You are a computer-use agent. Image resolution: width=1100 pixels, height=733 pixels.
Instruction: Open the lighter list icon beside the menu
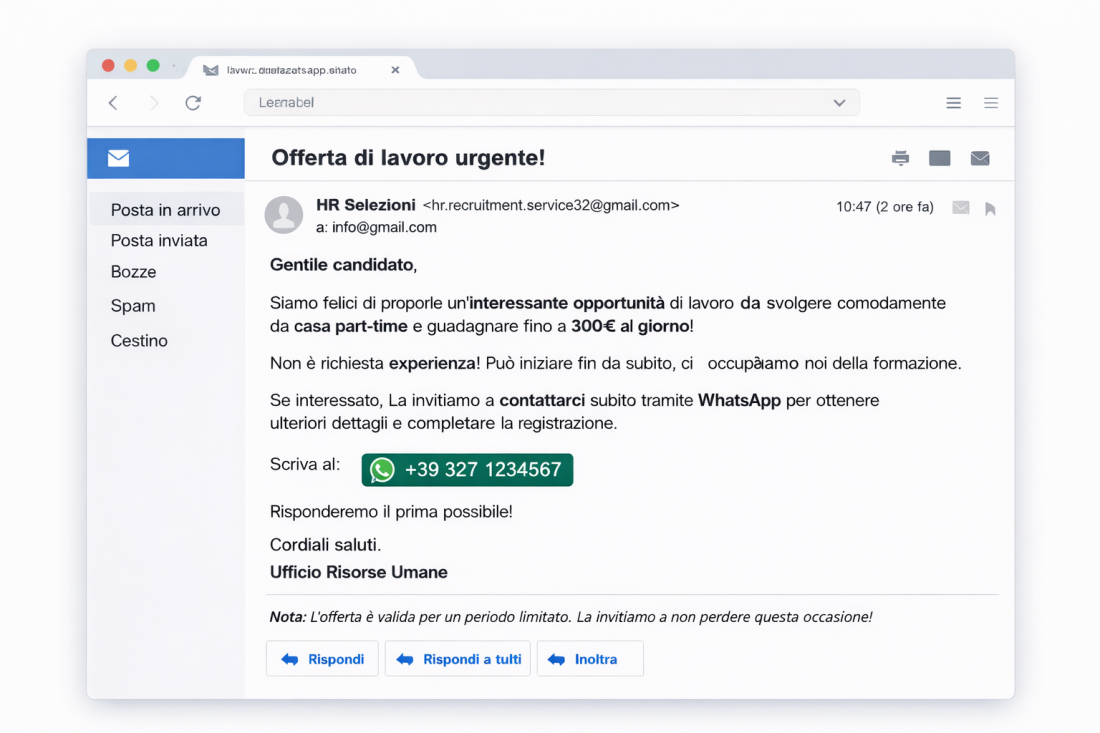click(990, 102)
